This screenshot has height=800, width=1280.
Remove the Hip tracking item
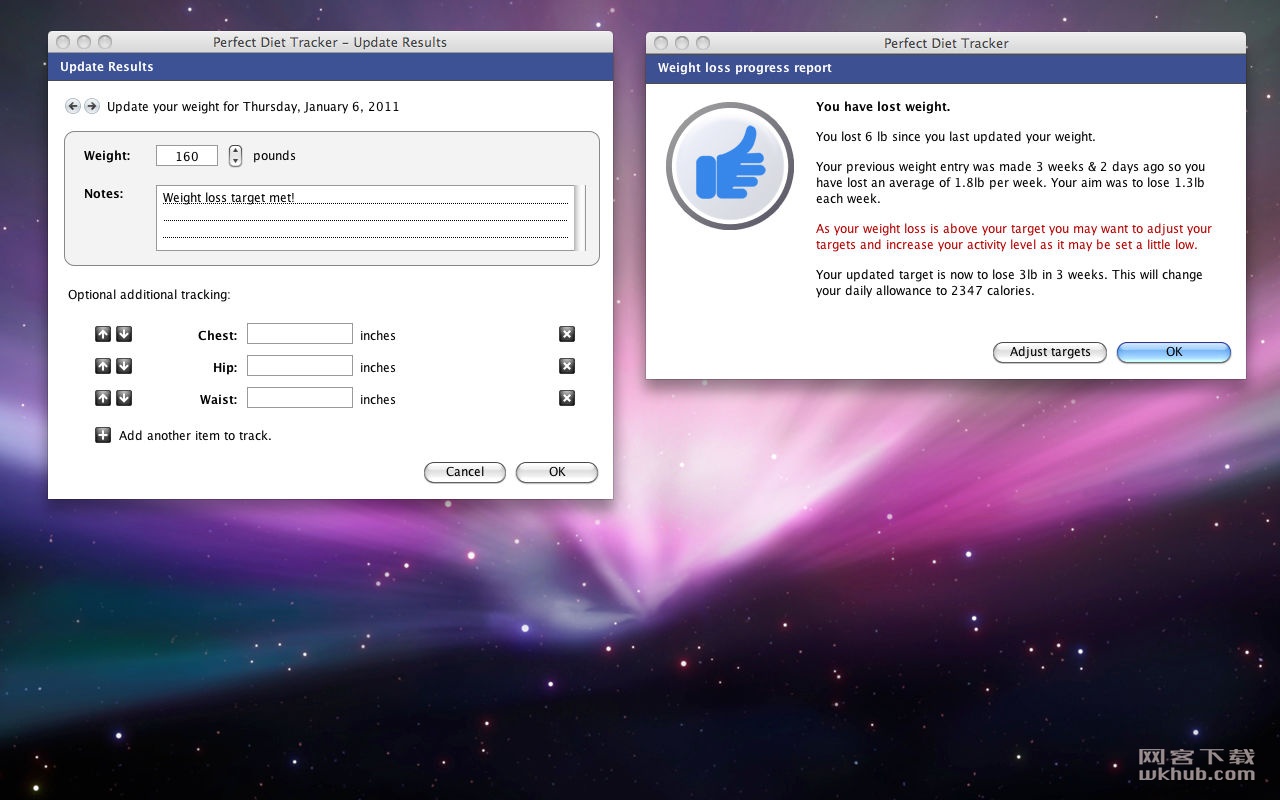tap(567, 366)
